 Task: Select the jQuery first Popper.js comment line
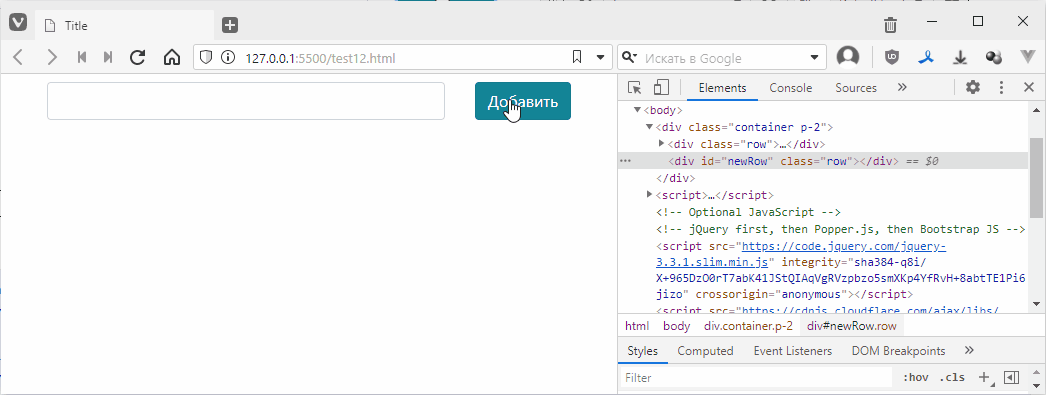[x=841, y=230]
